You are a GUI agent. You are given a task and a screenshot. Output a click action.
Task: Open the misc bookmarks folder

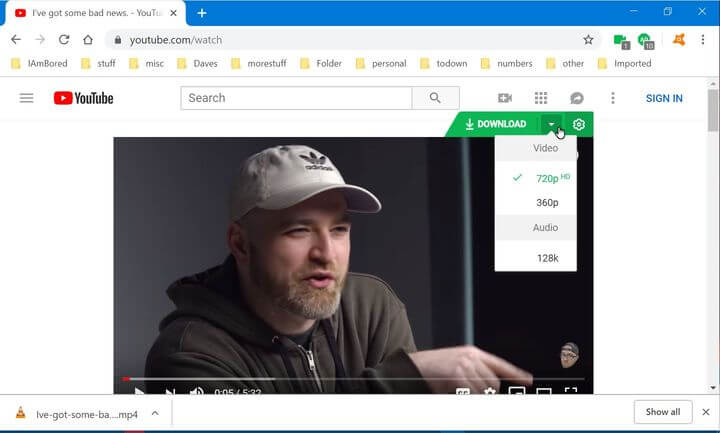(146, 63)
